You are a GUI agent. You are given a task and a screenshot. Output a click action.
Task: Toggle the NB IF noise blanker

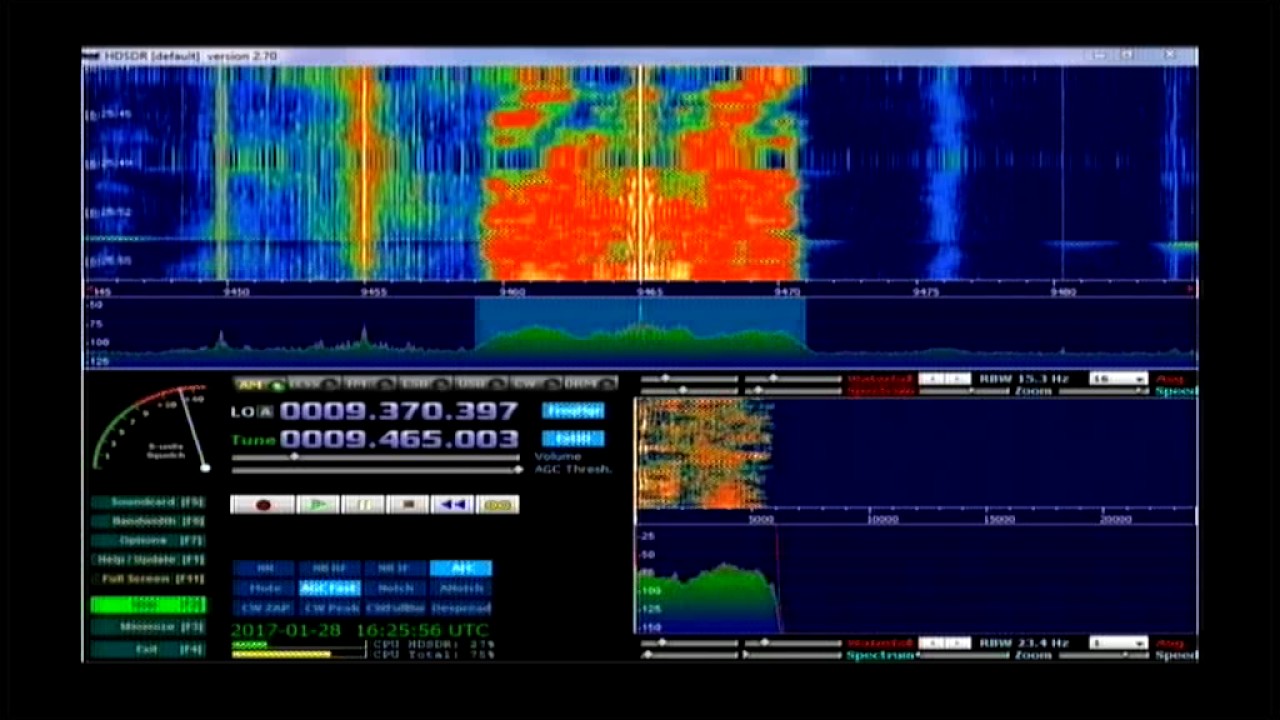tap(395, 568)
